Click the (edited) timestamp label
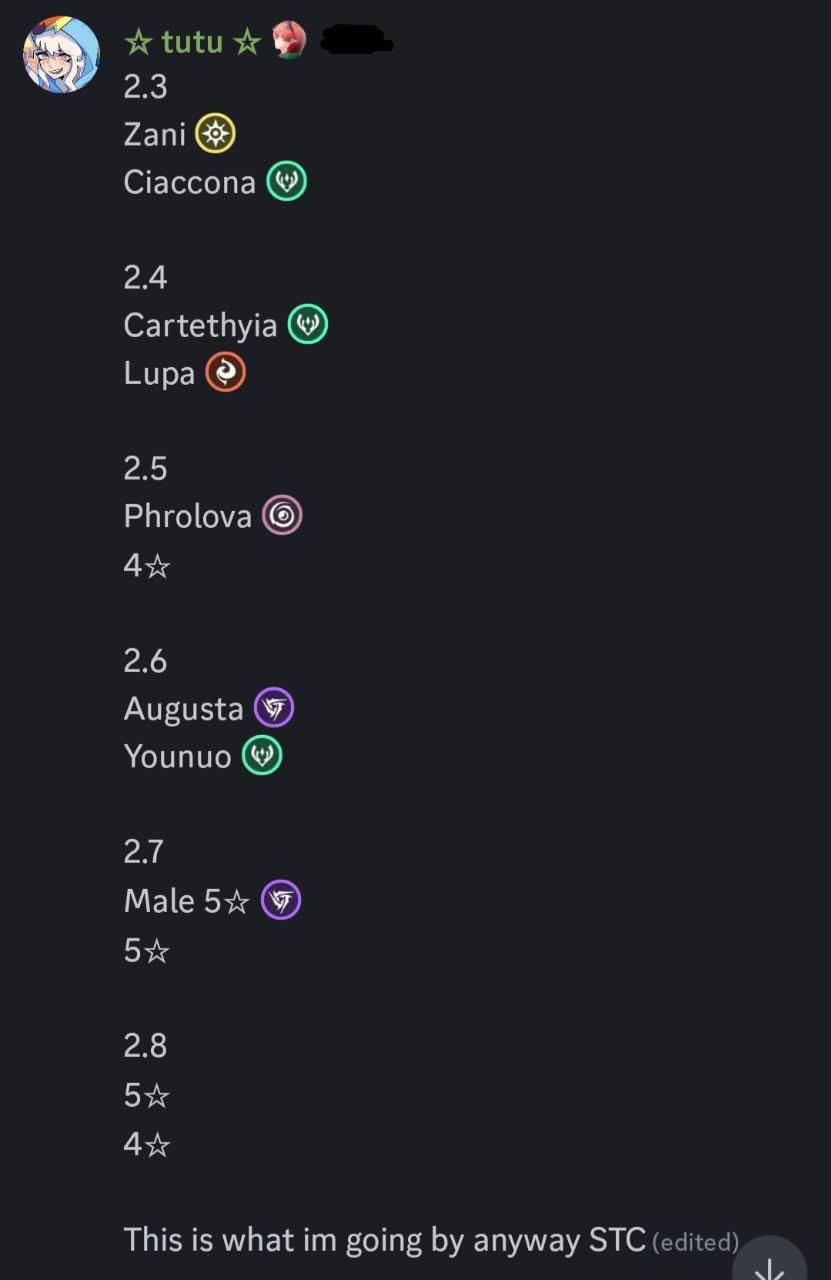 [695, 1242]
